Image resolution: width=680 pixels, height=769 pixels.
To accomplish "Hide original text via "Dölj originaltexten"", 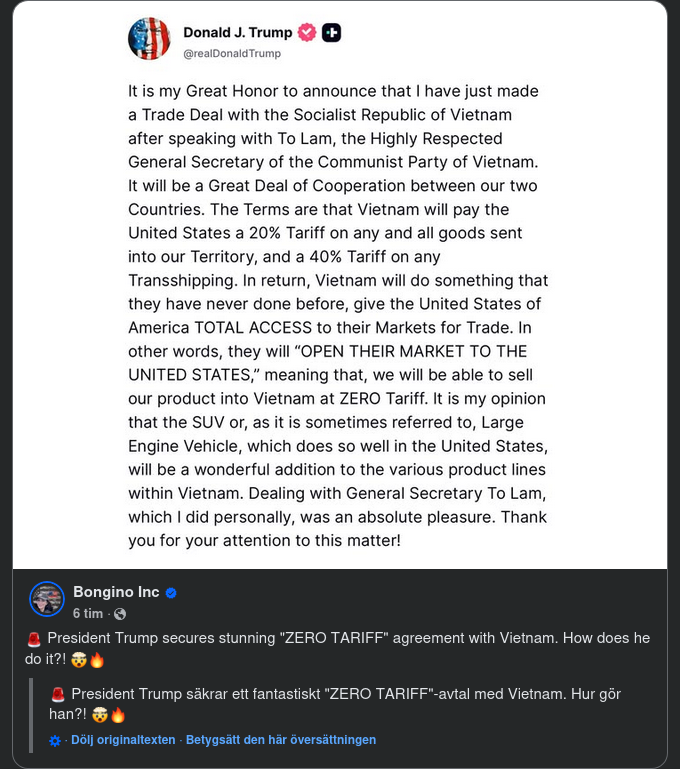I will pos(123,740).
